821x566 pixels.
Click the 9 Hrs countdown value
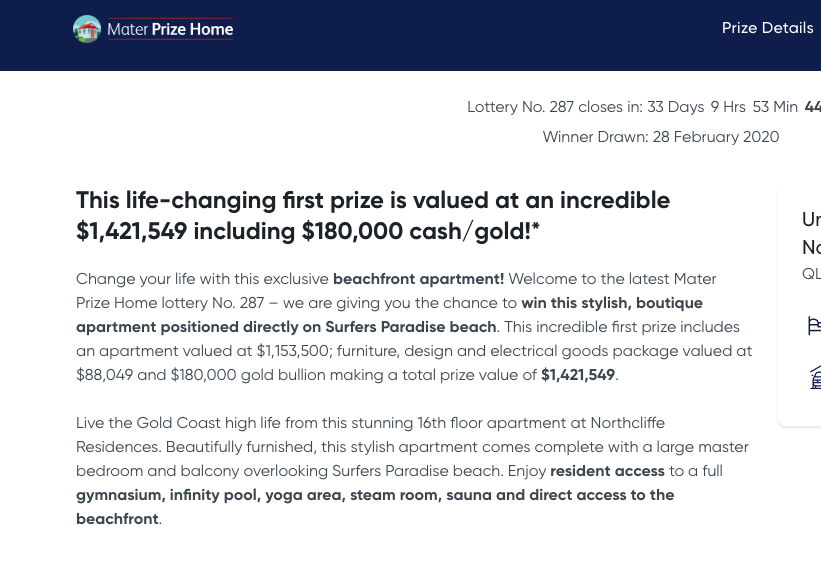(x=728, y=107)
